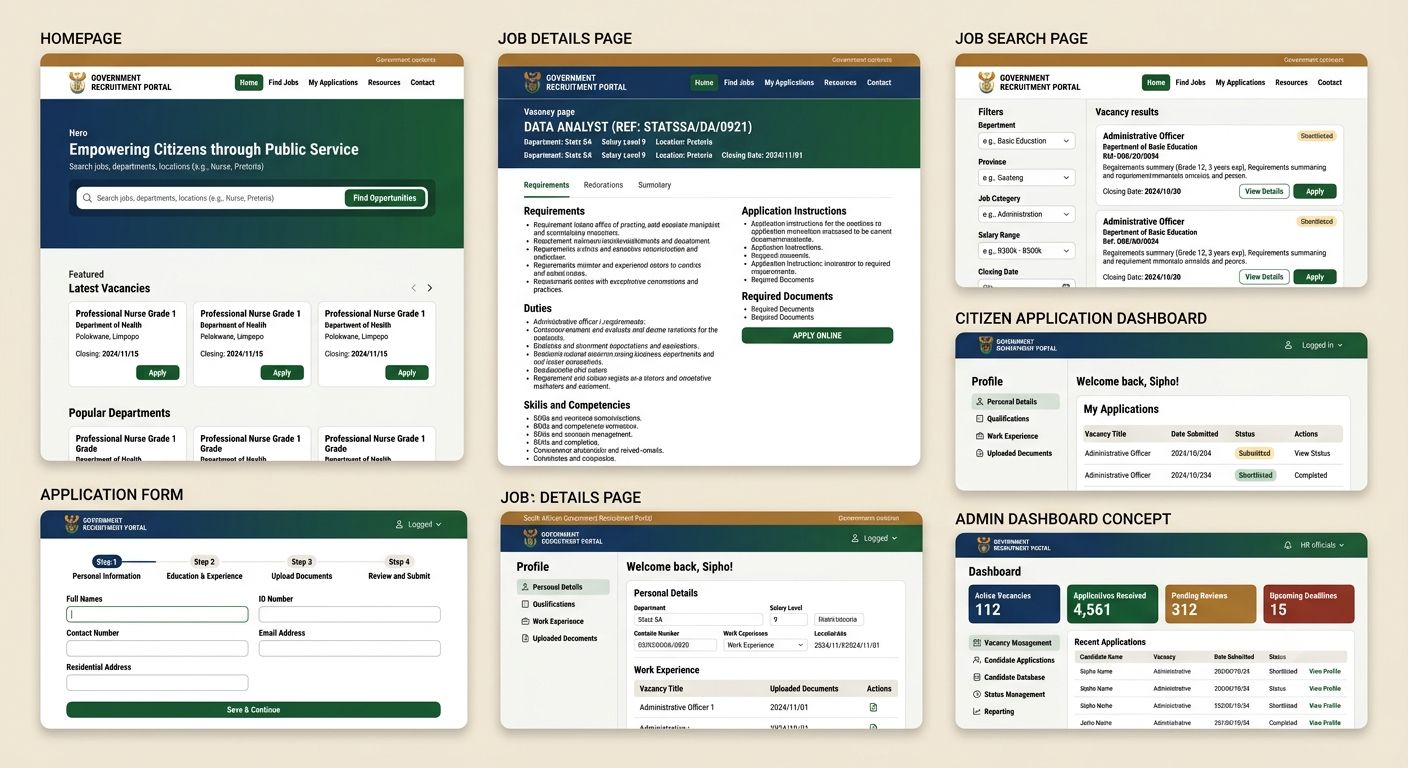This screenshot has width=1408, height=768.
Task: Click the blue Active Vacancies 112 card
Action: 1014,604
